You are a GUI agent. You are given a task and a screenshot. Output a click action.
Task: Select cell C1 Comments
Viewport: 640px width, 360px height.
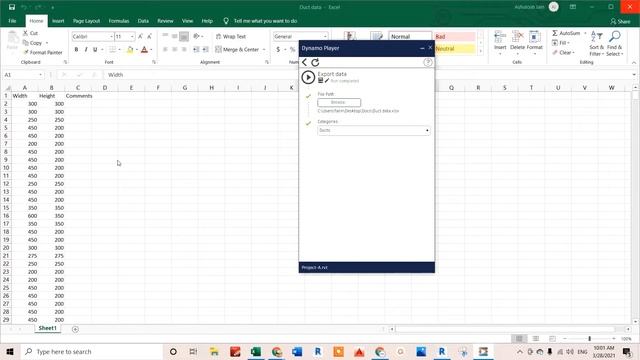pos(78,96)
